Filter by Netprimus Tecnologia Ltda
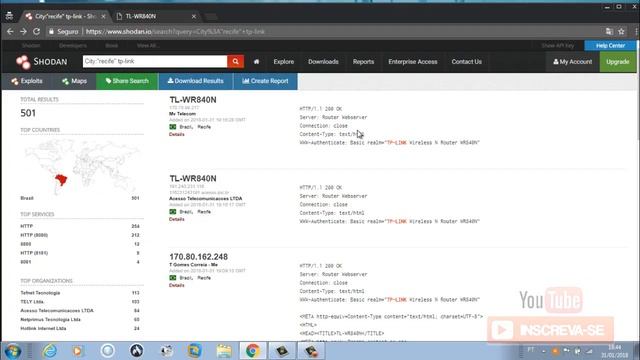The image size is (640, 360). tap(51, 320)
